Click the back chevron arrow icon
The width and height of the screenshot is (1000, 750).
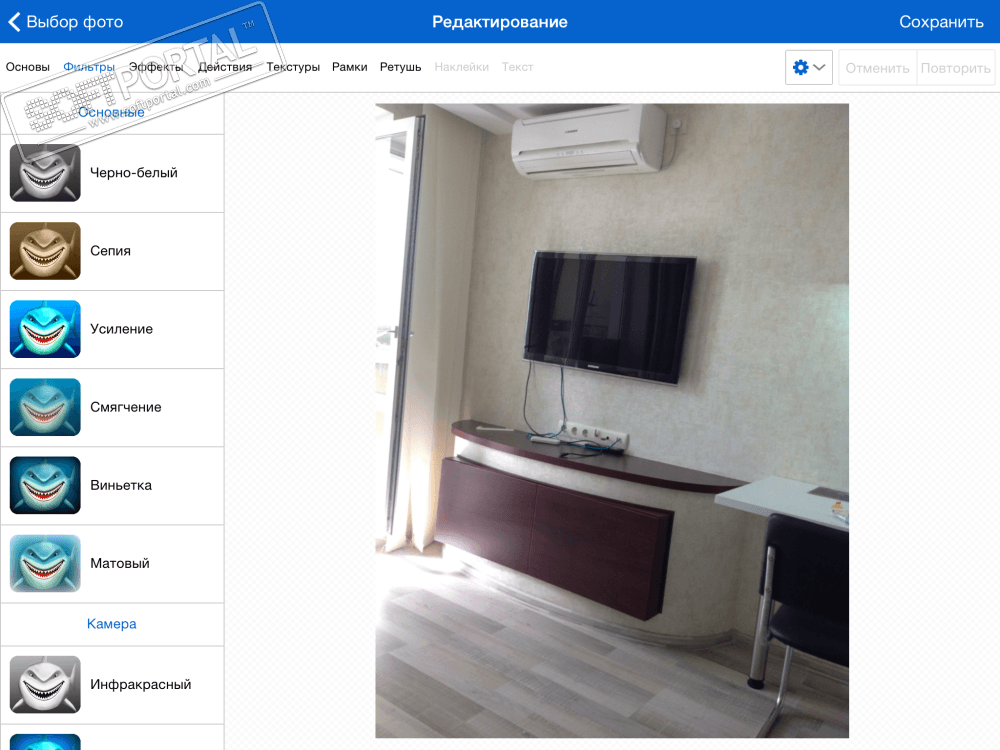(14, 22)
